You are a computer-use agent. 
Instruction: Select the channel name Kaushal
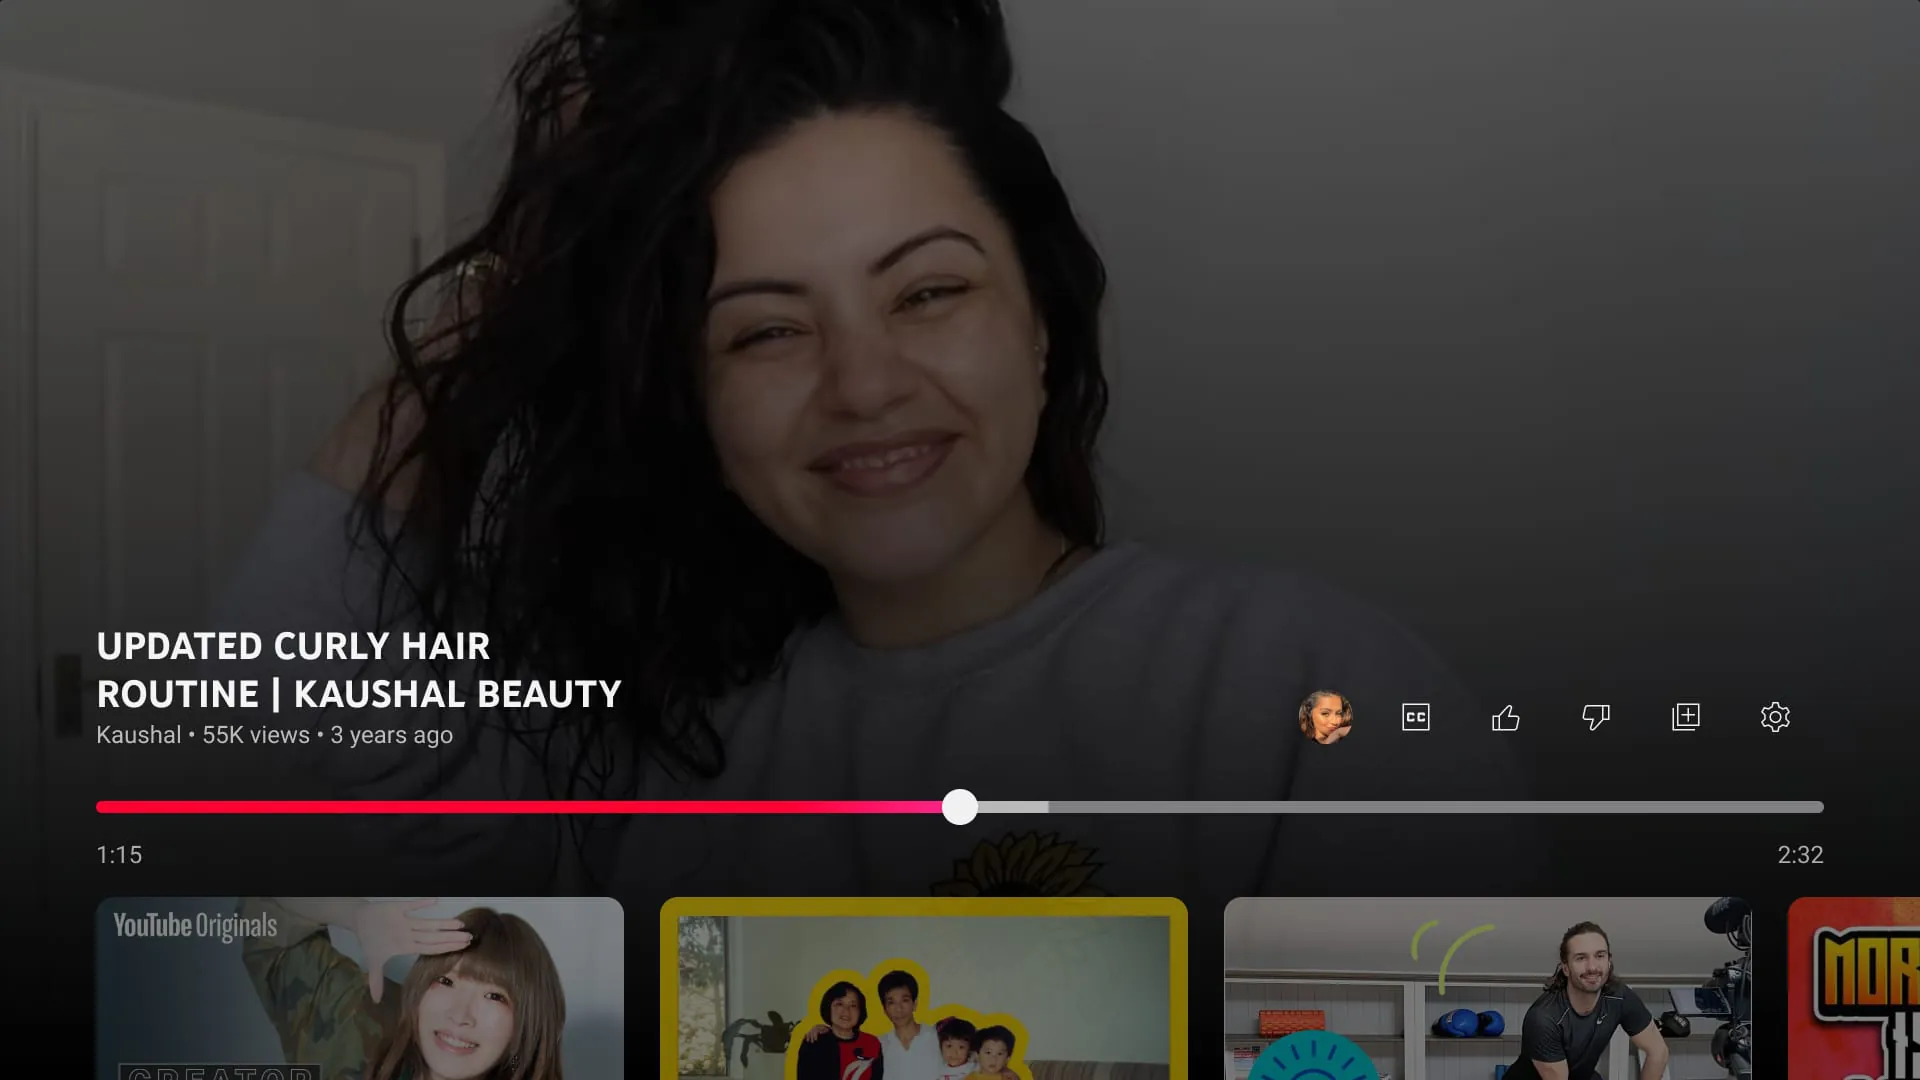(x=137, y=735)
